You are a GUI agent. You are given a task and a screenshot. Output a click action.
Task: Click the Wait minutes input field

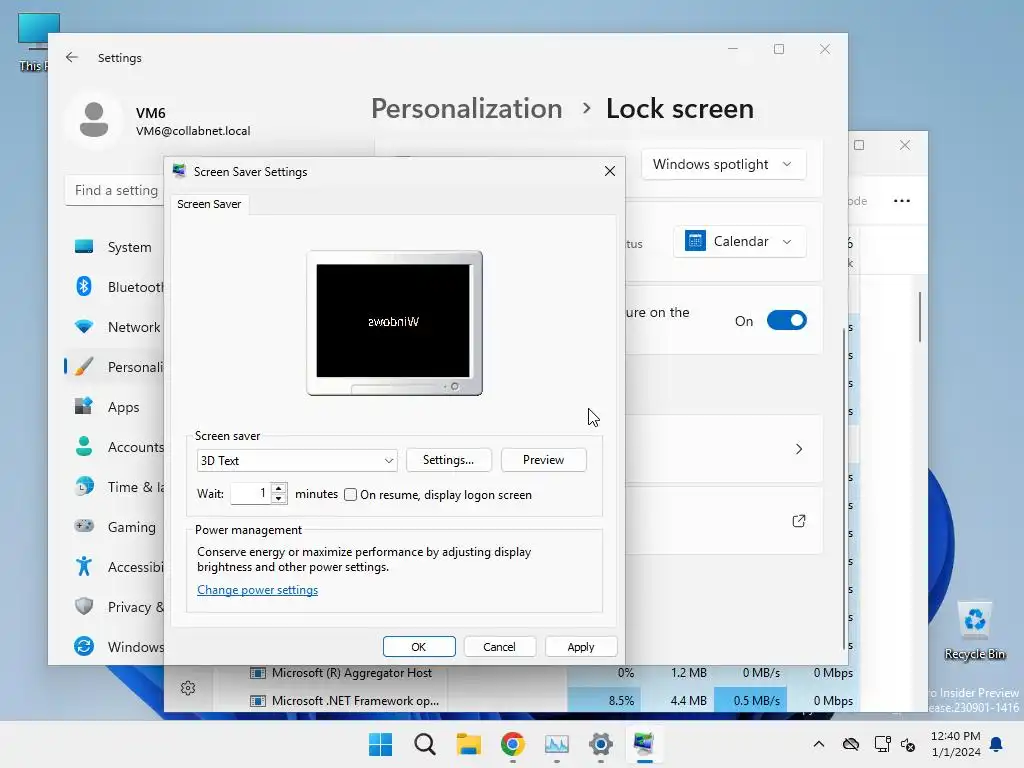pyautogui.click(x=251, y=494)
